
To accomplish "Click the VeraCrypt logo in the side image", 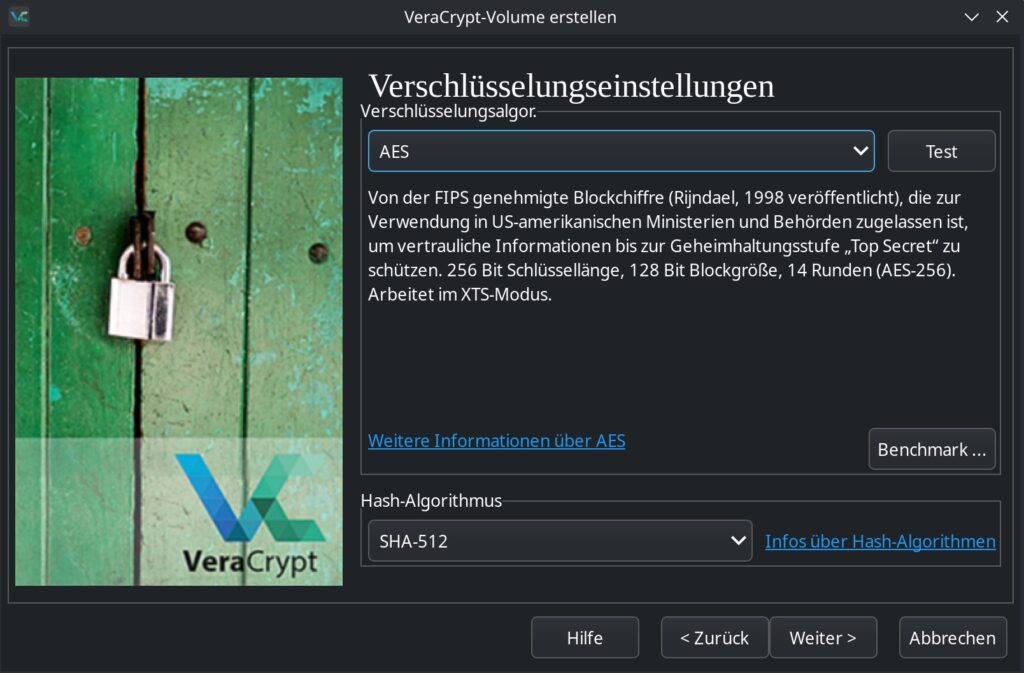I will [x=248, y=515].
